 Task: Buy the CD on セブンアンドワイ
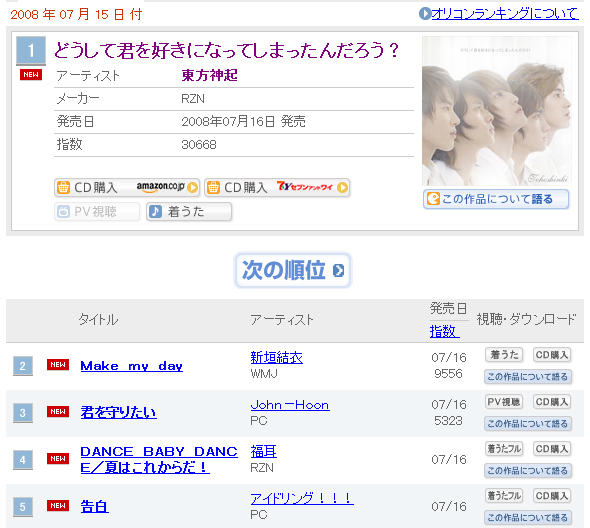(x=277, y=187)
